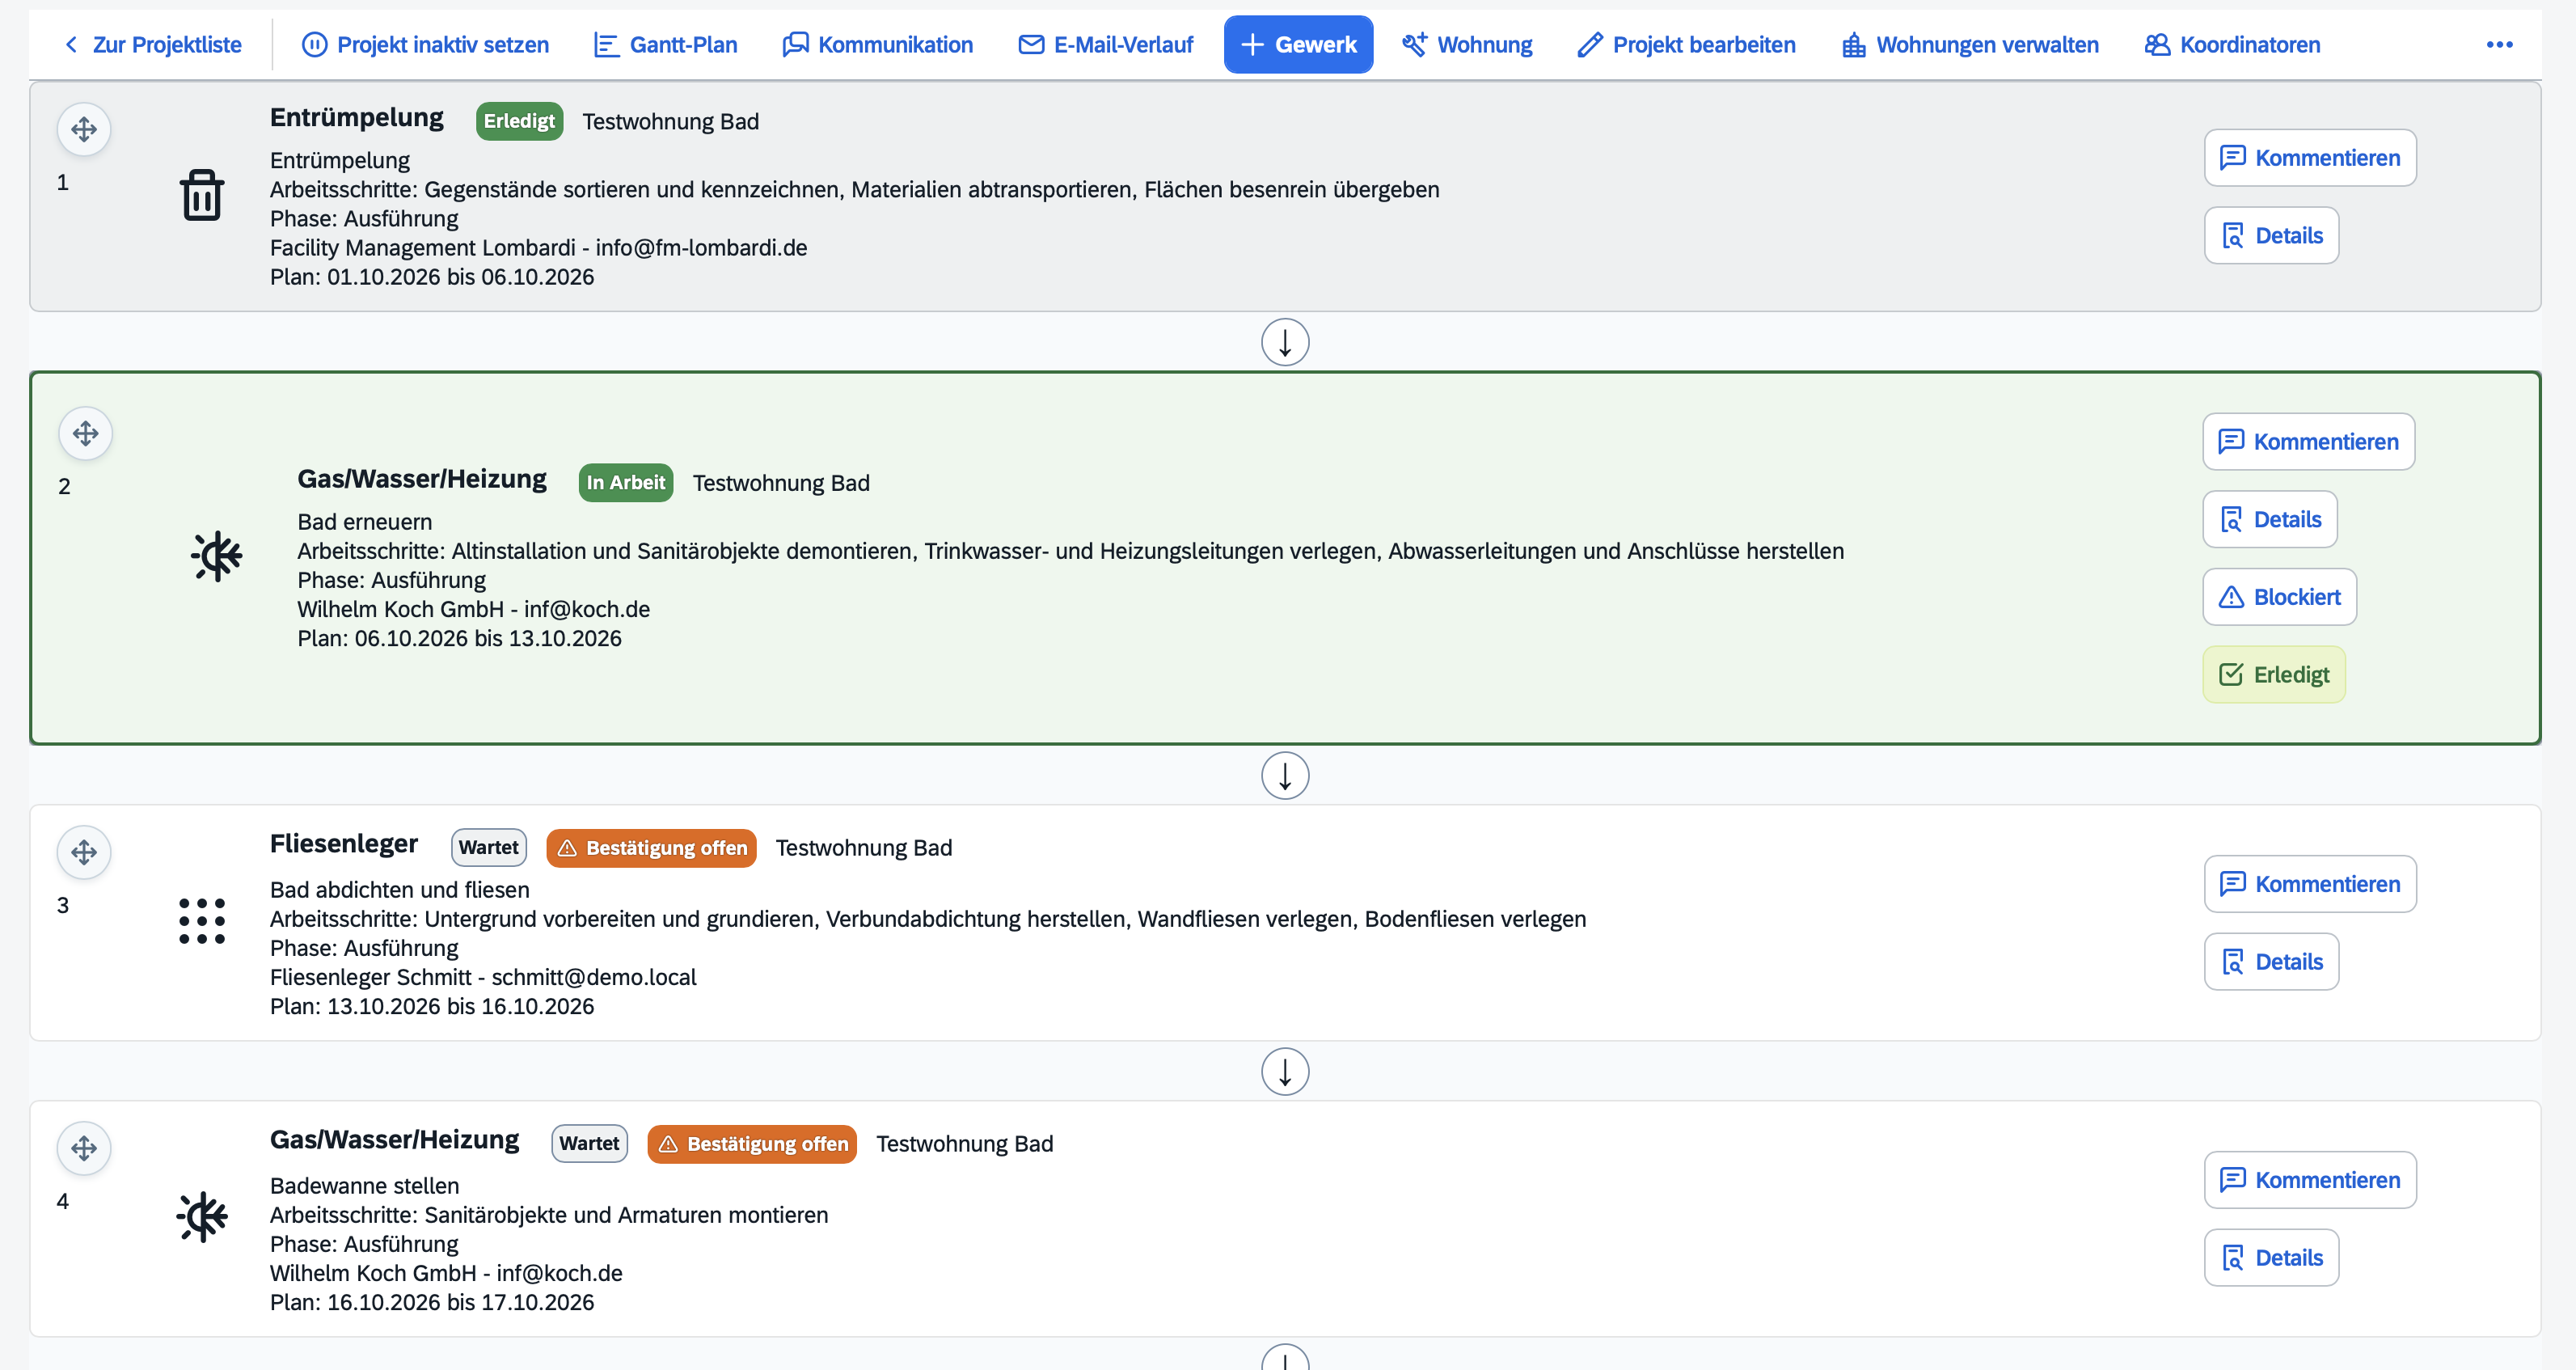Viewport: 2576px width, 1370px height.
Task: Click Projekt inaktiv setzen
Action: pos(425,44)
